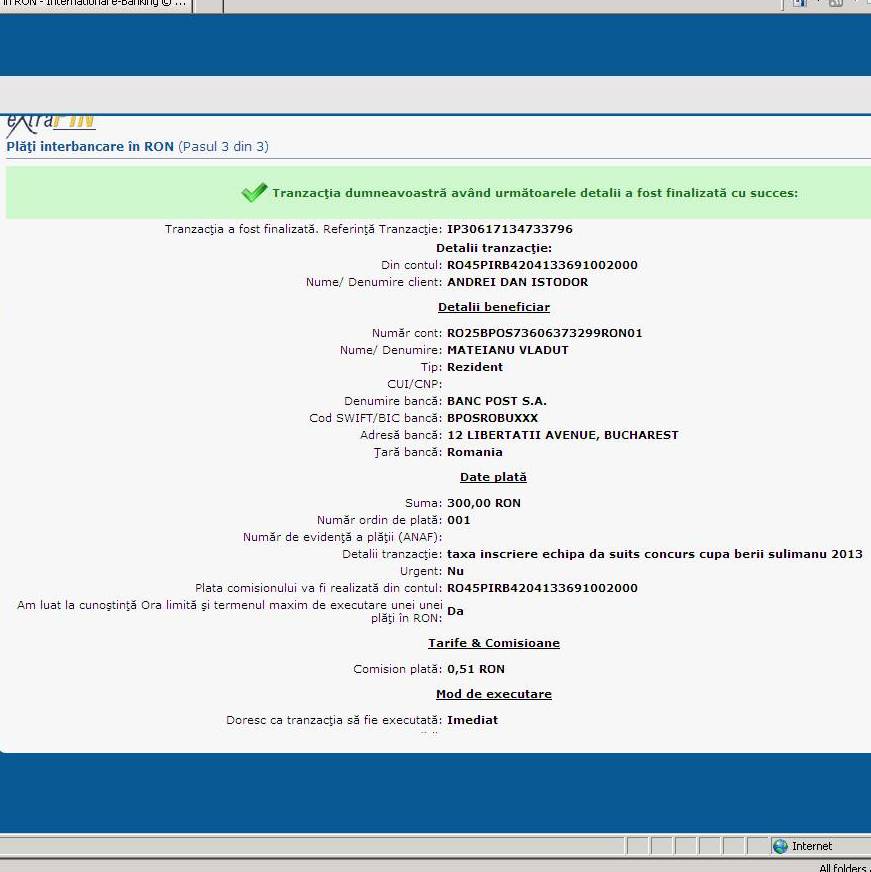Image resolution: width=871 pixels, height=872 pixels.
Task: Click the extraFIN logo
Action: [x=51, y=122]
